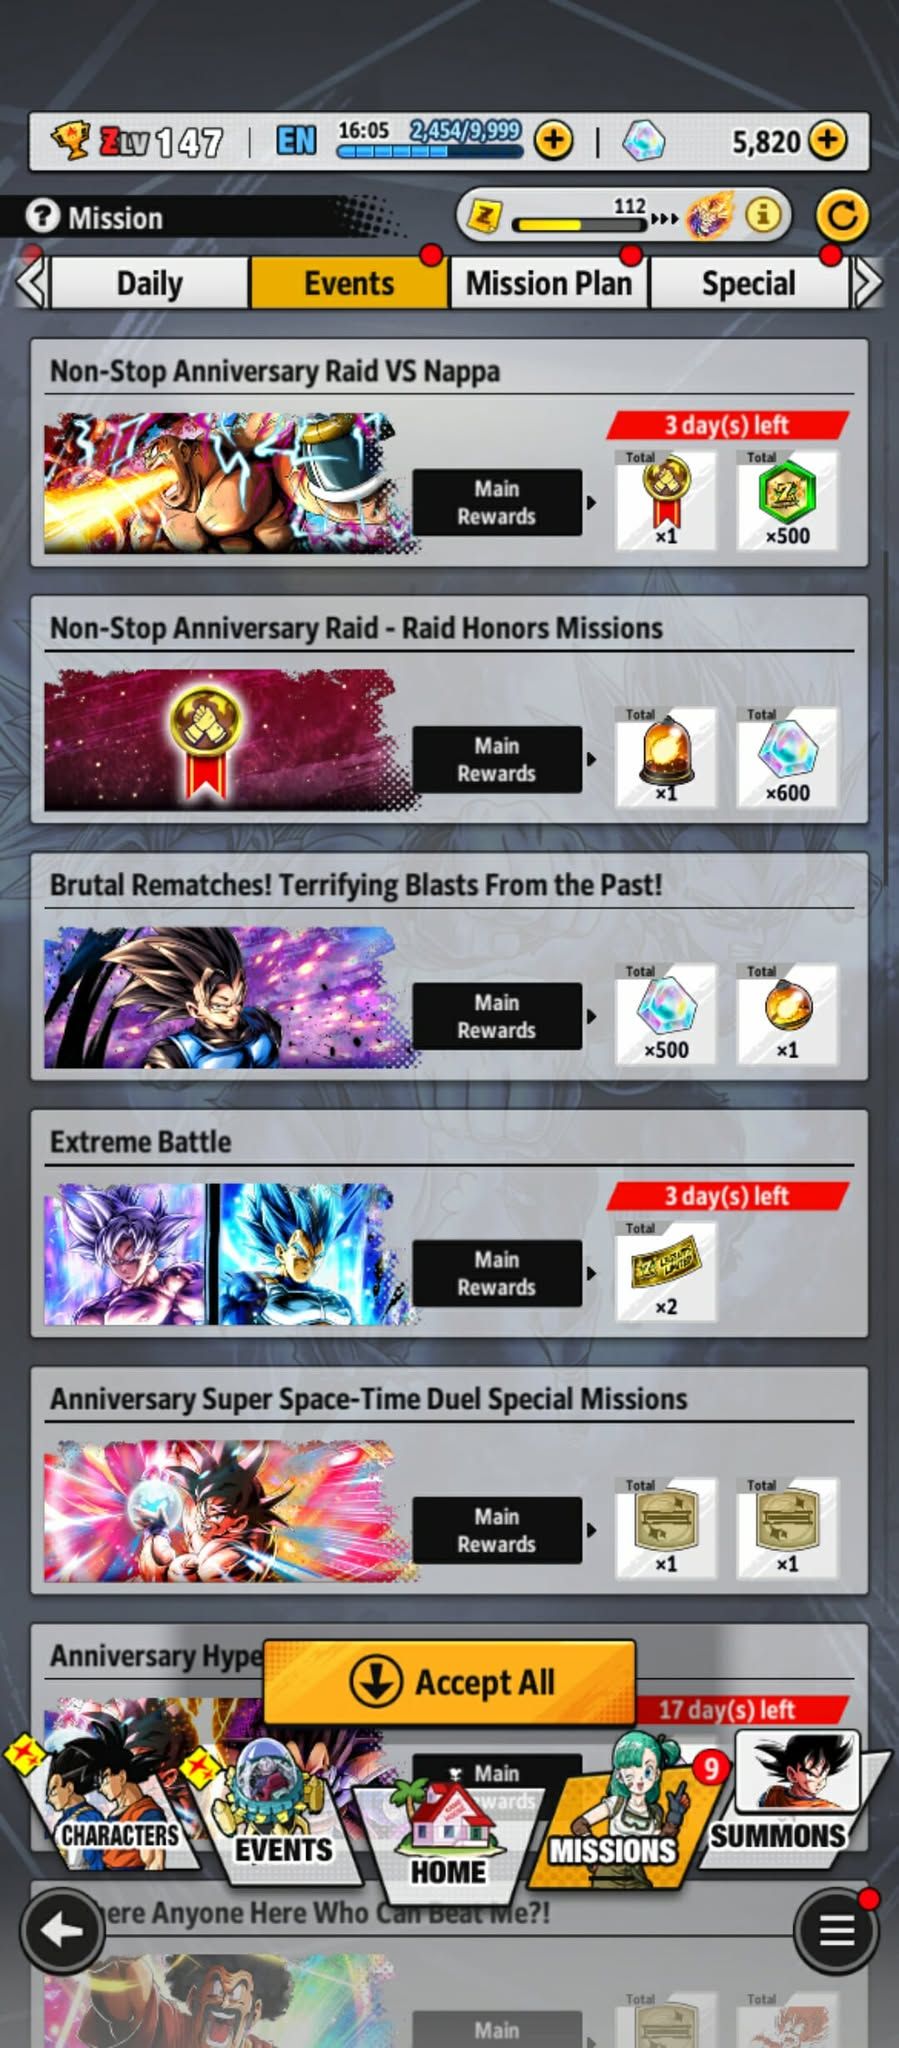Show previous tabs with left arrow
The width and height of the screenshot is (899, 2048).
[x=32, y=283]
